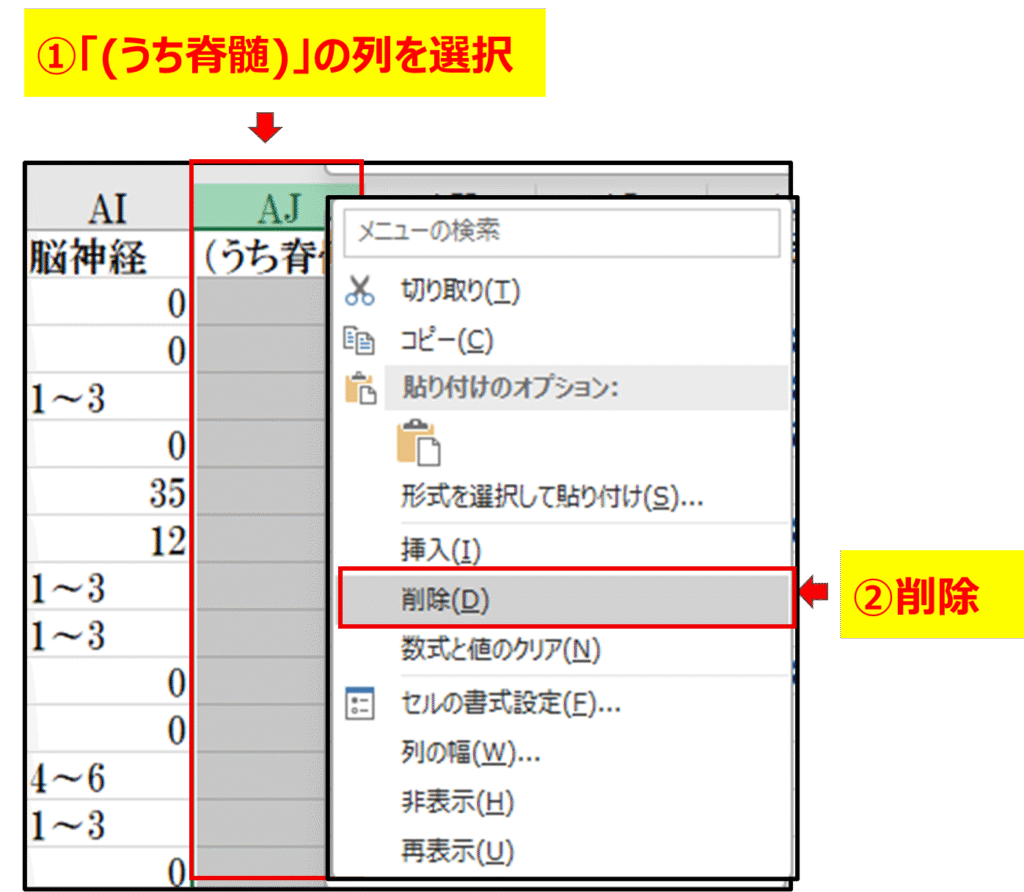This screenshot has width=1024, height=892.
Task: Click the メニューの検索 search box
Action: pos(560,233)
